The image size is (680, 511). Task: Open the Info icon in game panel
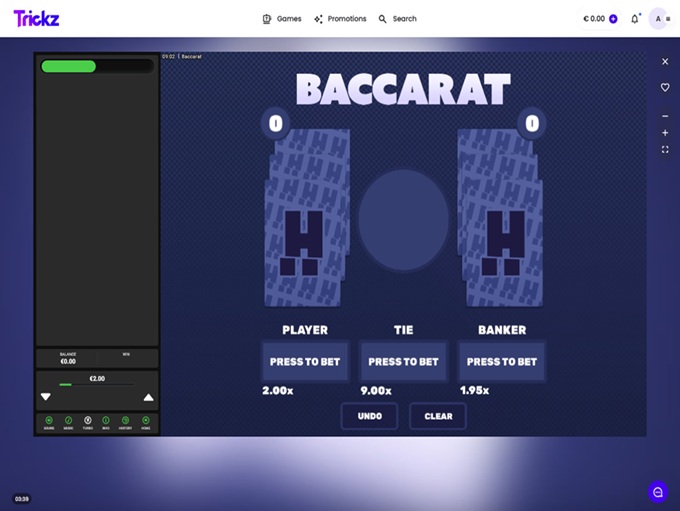click(106, 421)
